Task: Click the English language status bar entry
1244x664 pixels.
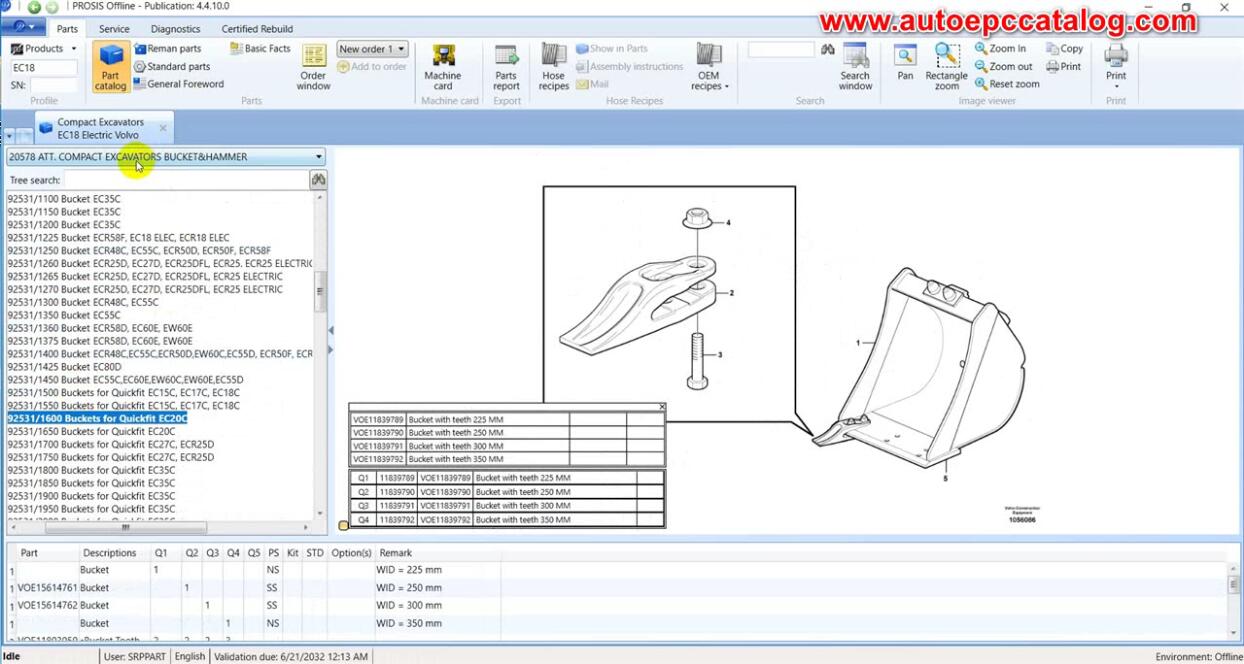Action: (189, 657)
